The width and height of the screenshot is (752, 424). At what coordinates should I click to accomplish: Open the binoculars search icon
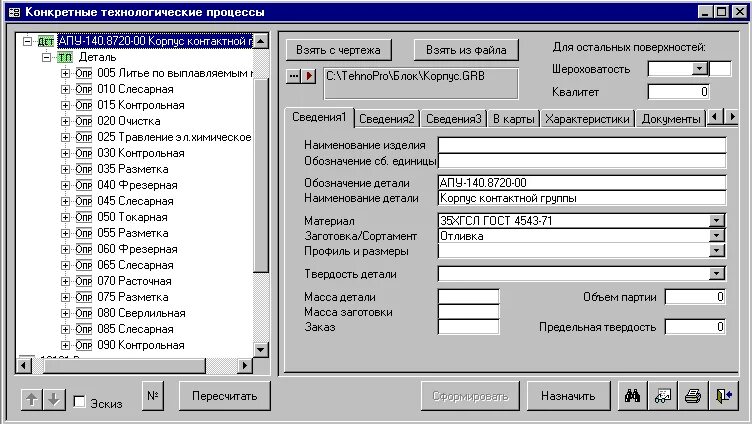633,396
